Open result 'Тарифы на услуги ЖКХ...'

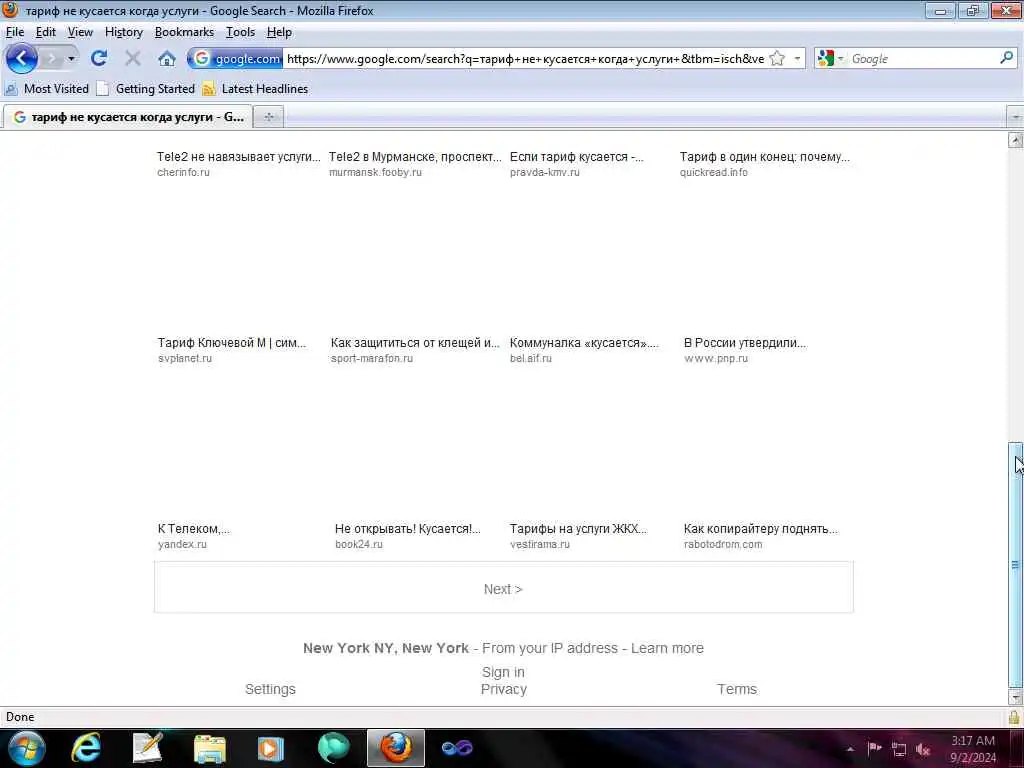coord(578,529)
